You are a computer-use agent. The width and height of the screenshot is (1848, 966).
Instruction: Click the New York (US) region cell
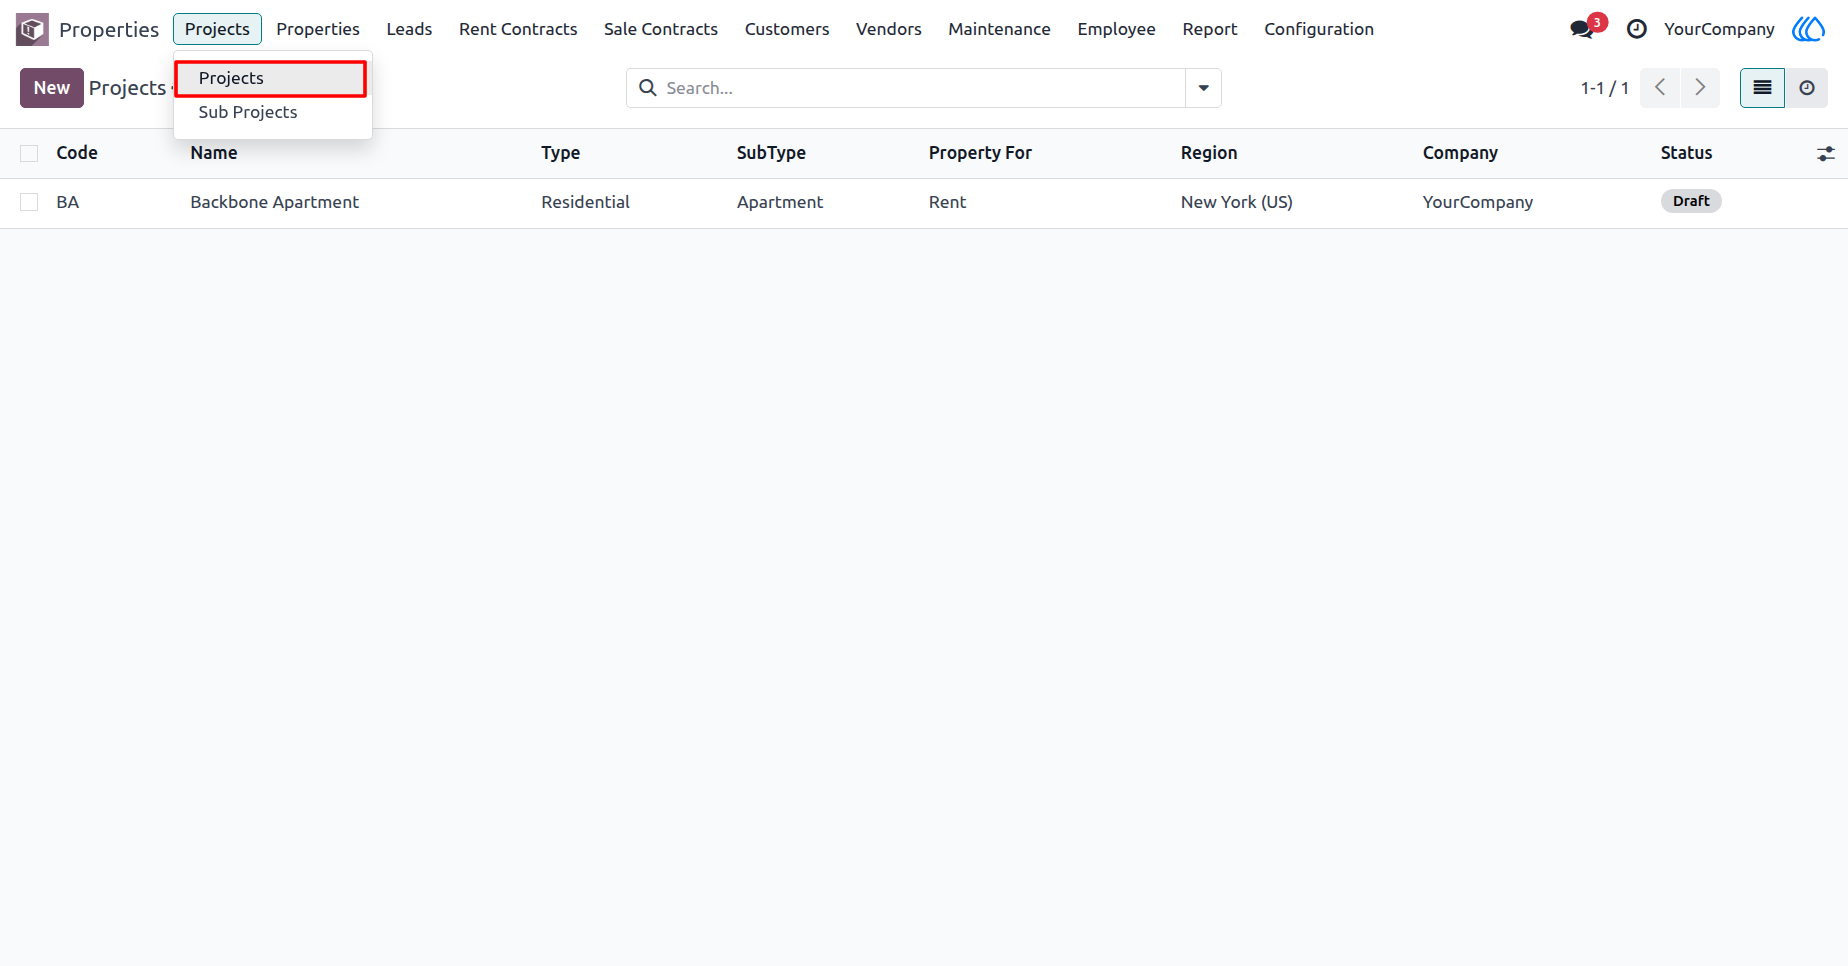1237,202
